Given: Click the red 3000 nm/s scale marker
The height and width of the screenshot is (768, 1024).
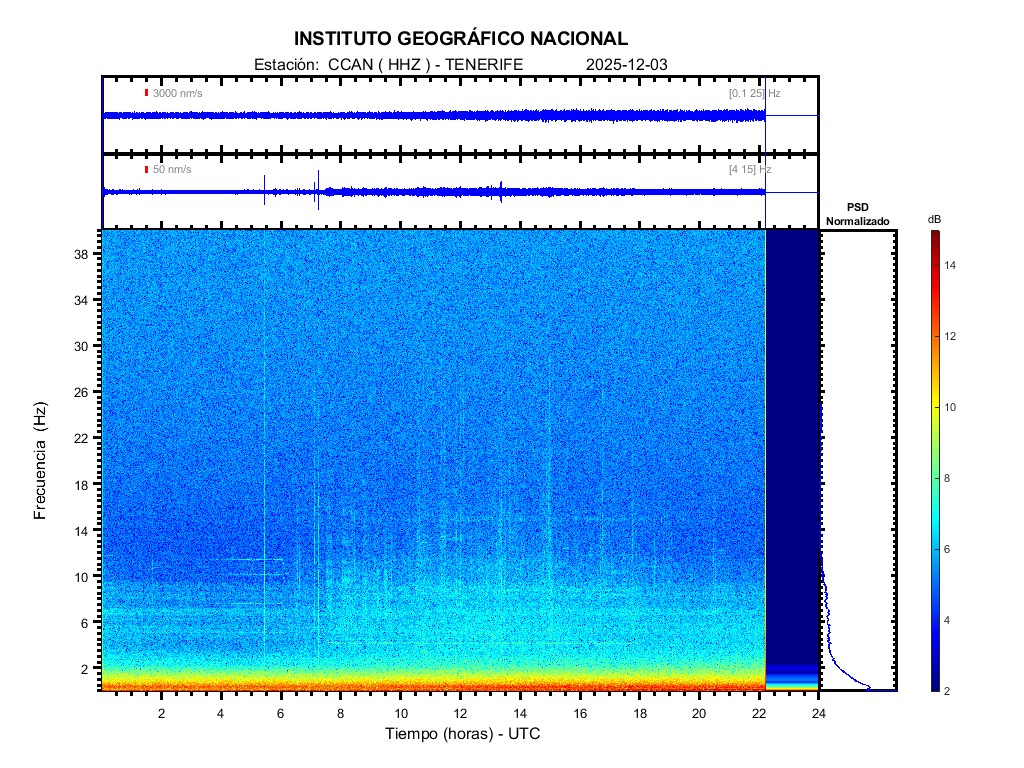Looking at the screenshot, I should (x=146, y=93).
